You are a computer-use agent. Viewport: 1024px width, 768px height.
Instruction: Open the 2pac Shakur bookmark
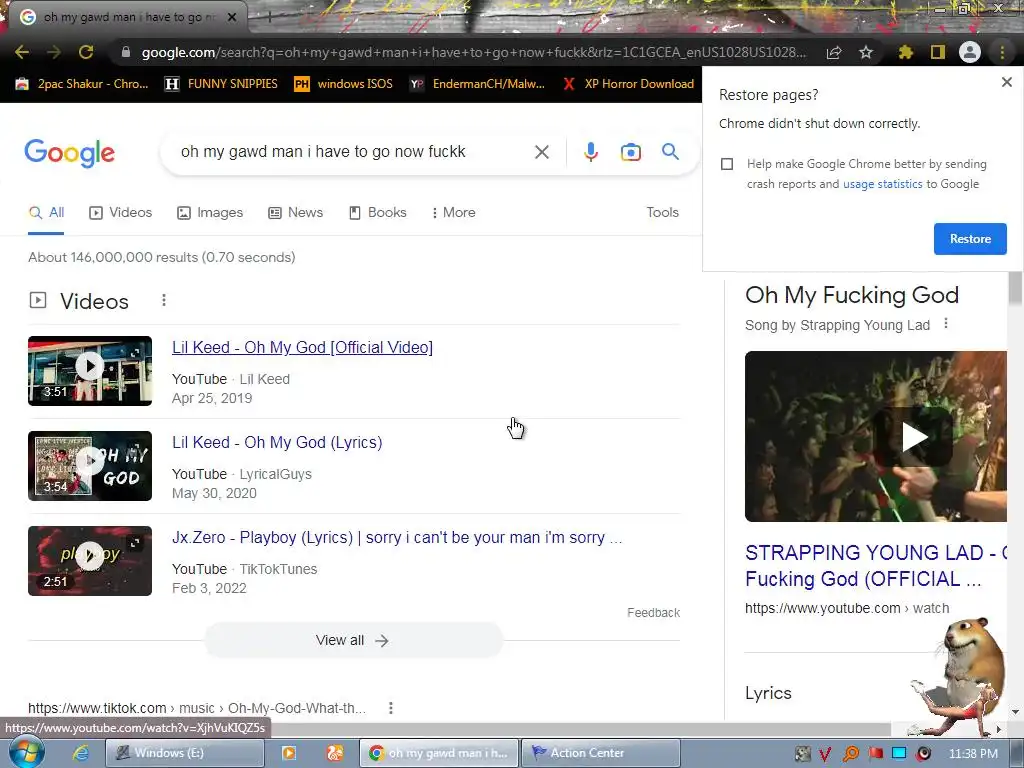click(82, 84)
